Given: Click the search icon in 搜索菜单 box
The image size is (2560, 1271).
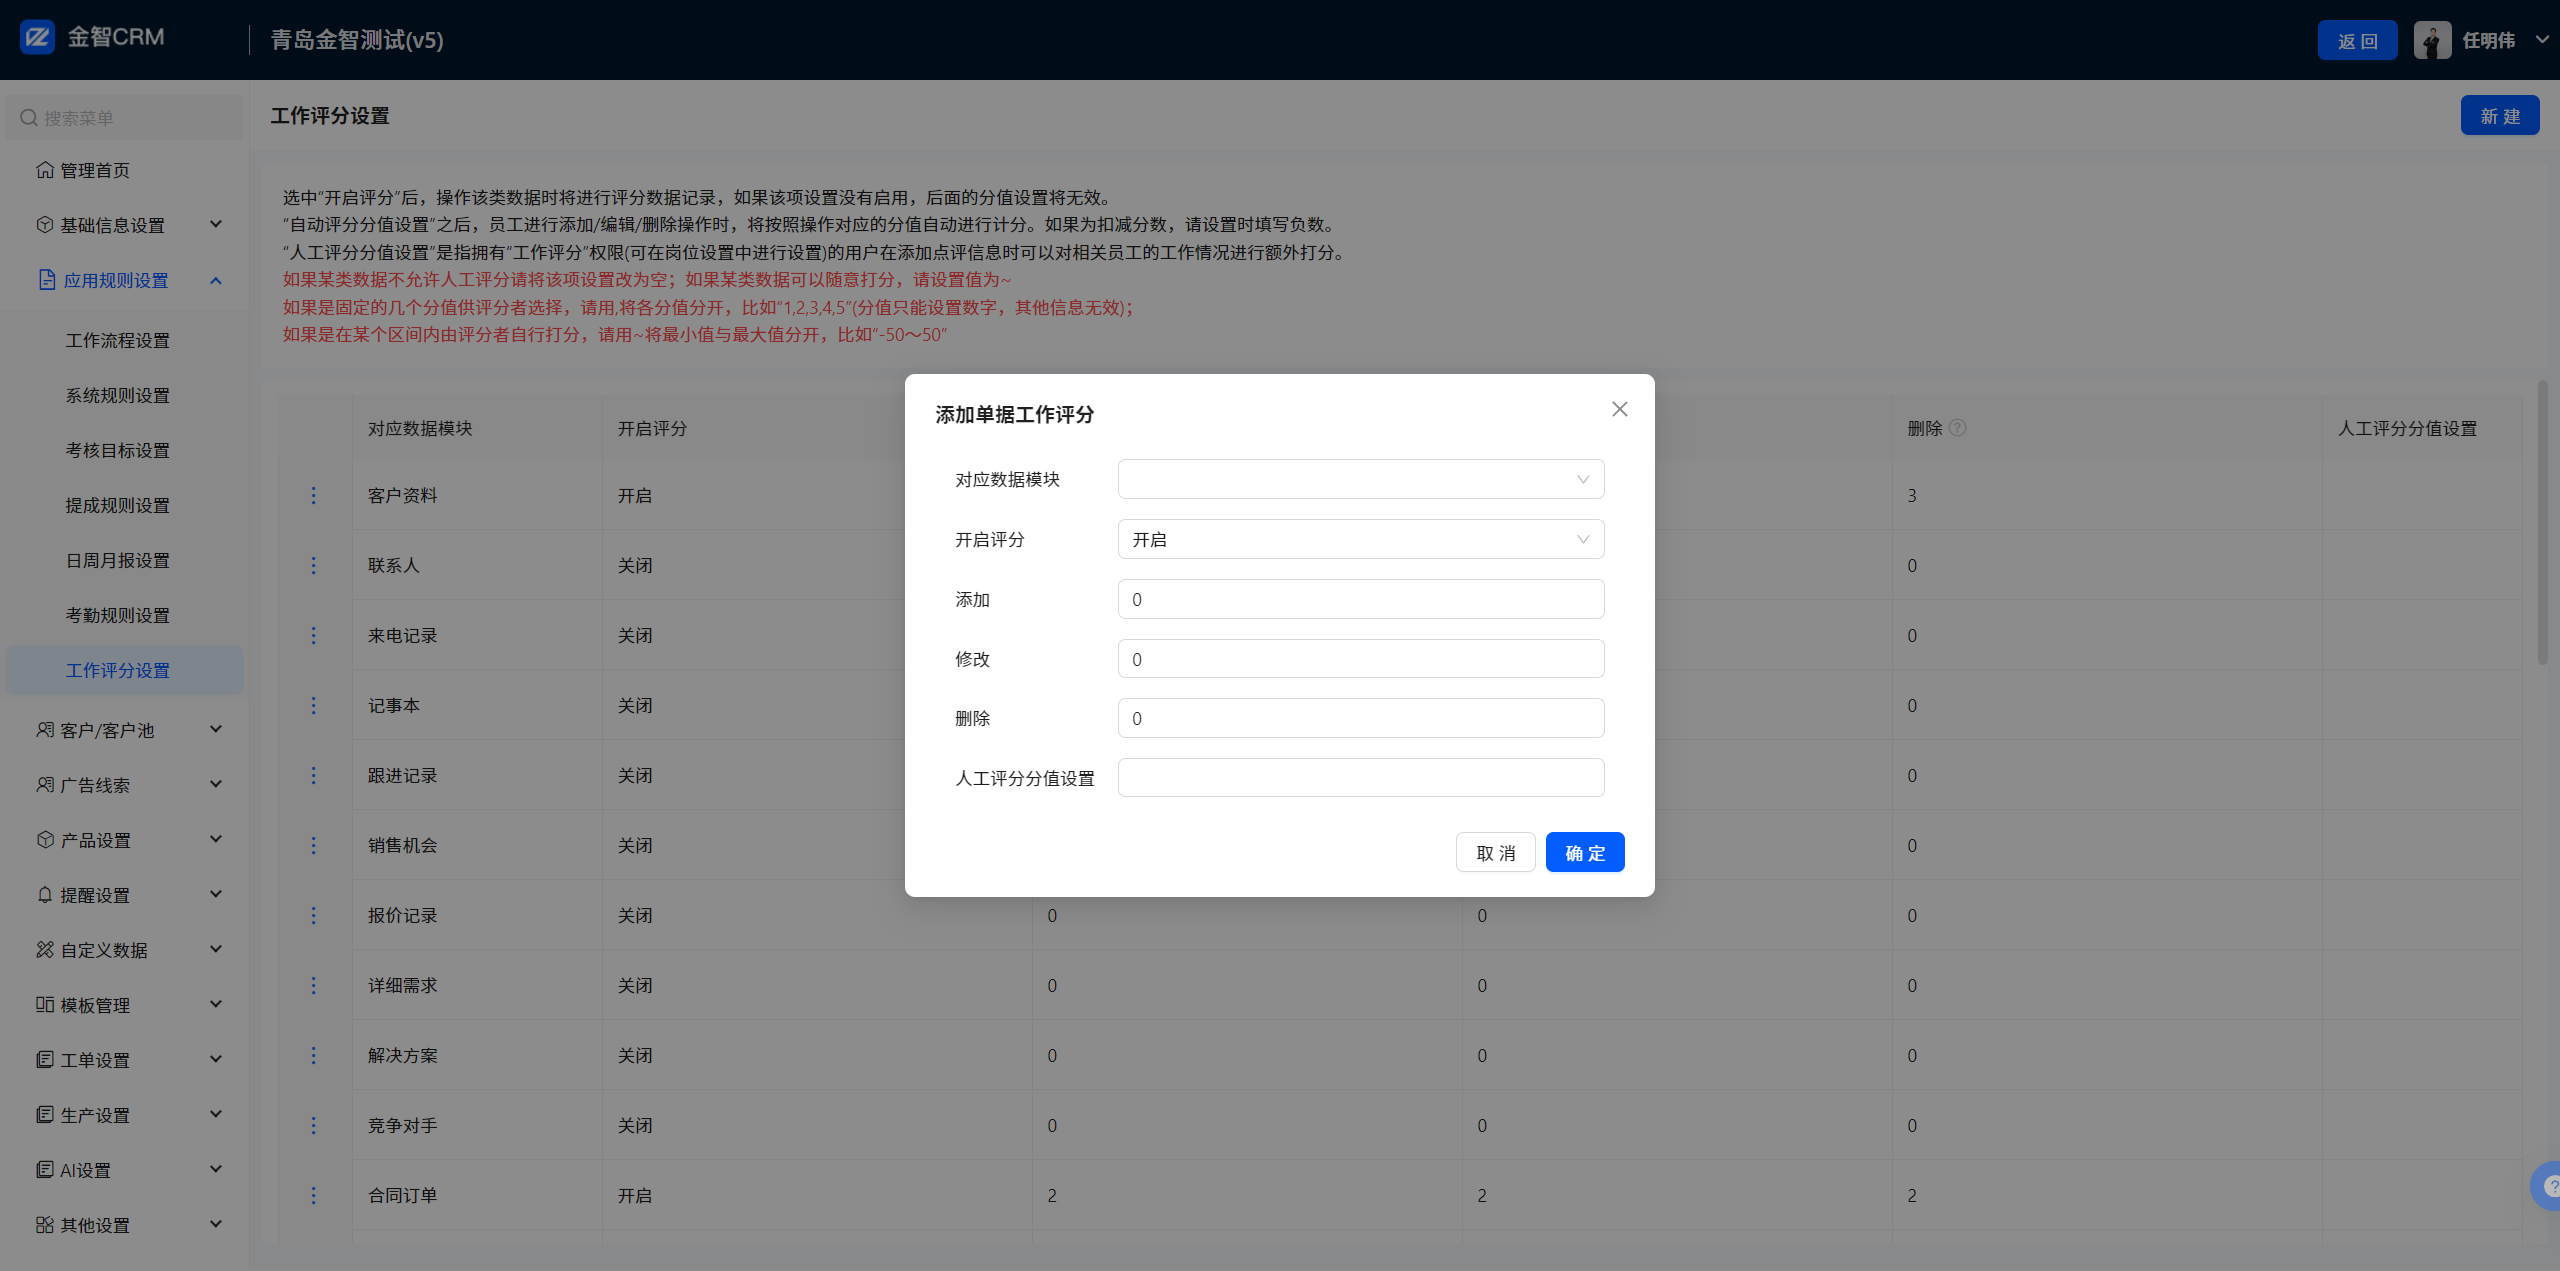Looking at the screenshot, I should tap(29, 118).
